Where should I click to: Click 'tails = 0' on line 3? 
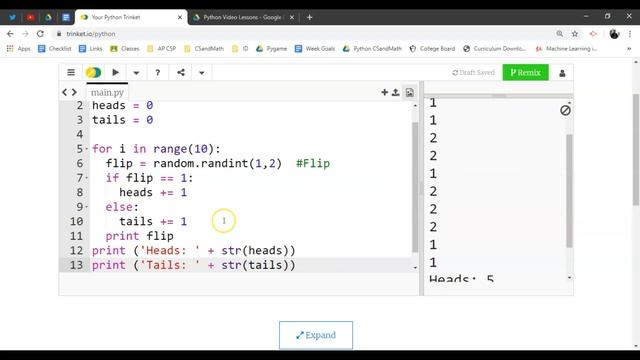click(122, 120)
